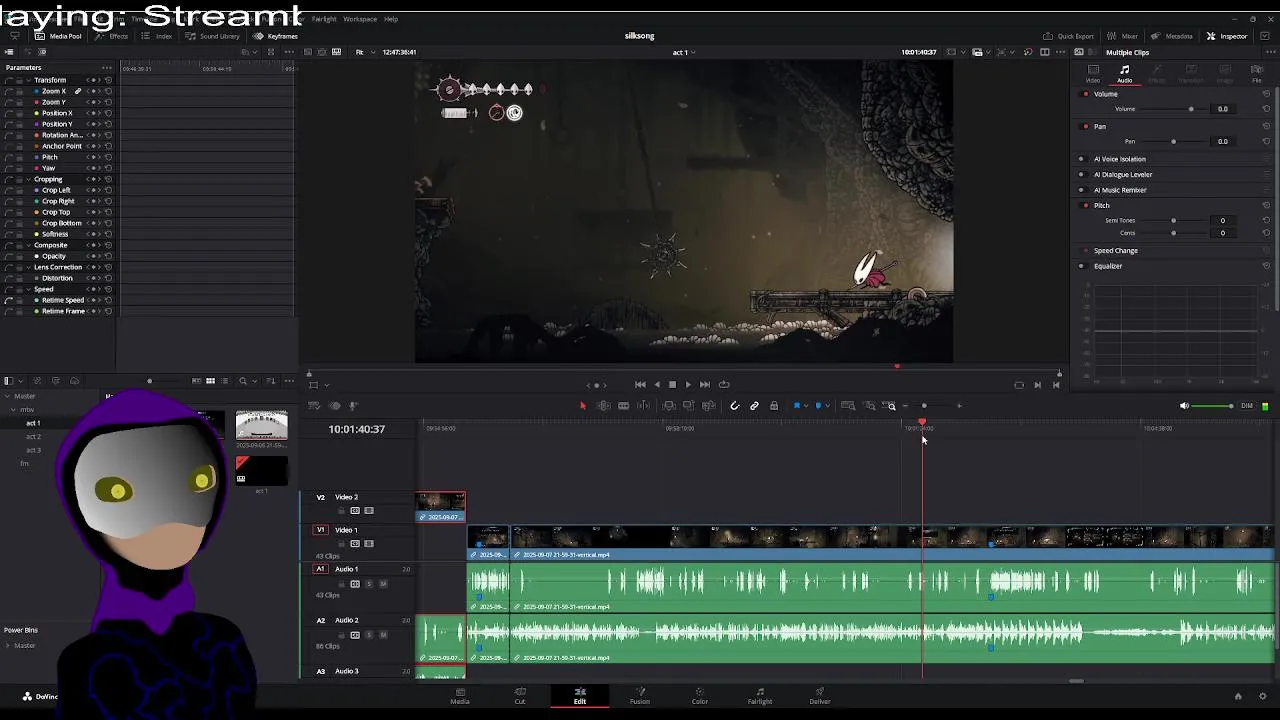1280x720 pixels.
Task: Switch to File tab in Inspector
Action: [1257, 74]
